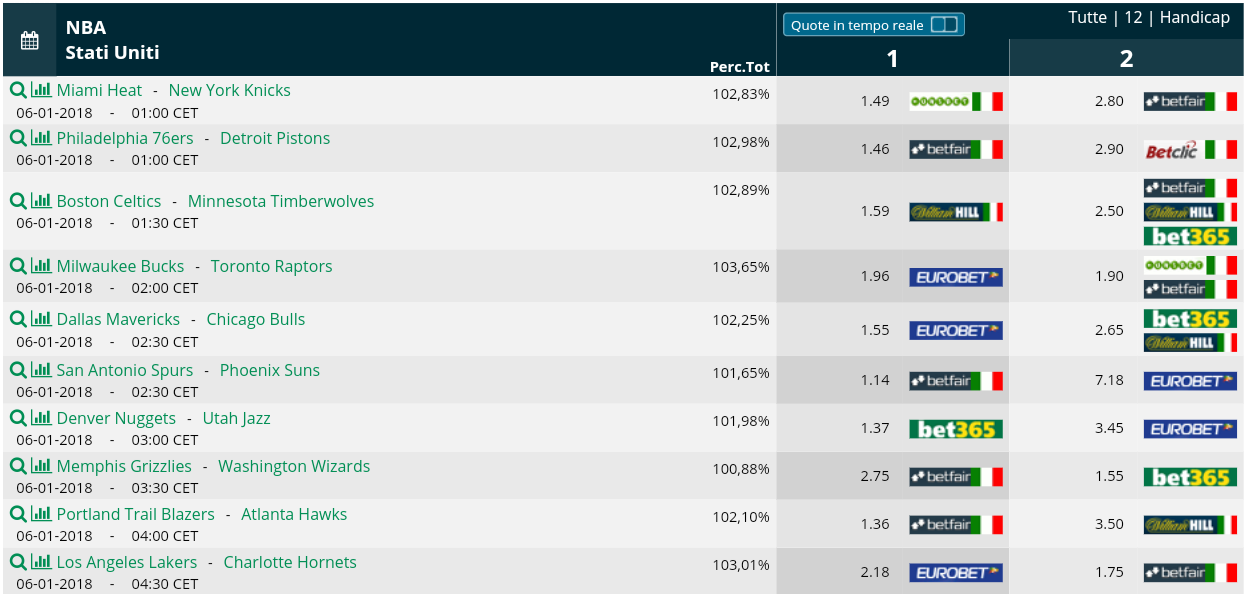Open the calendar icon in NBA header

click(x=29, y=40)
